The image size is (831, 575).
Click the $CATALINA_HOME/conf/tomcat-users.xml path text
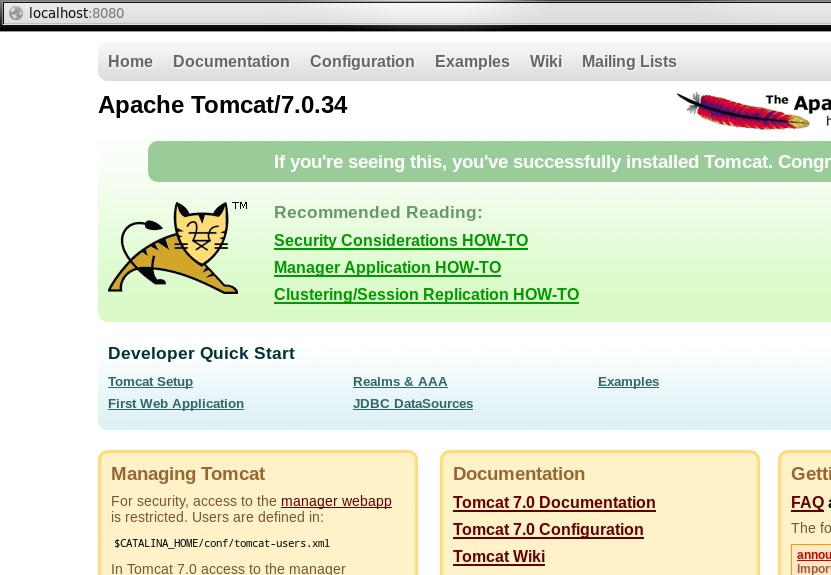point(222,543)
